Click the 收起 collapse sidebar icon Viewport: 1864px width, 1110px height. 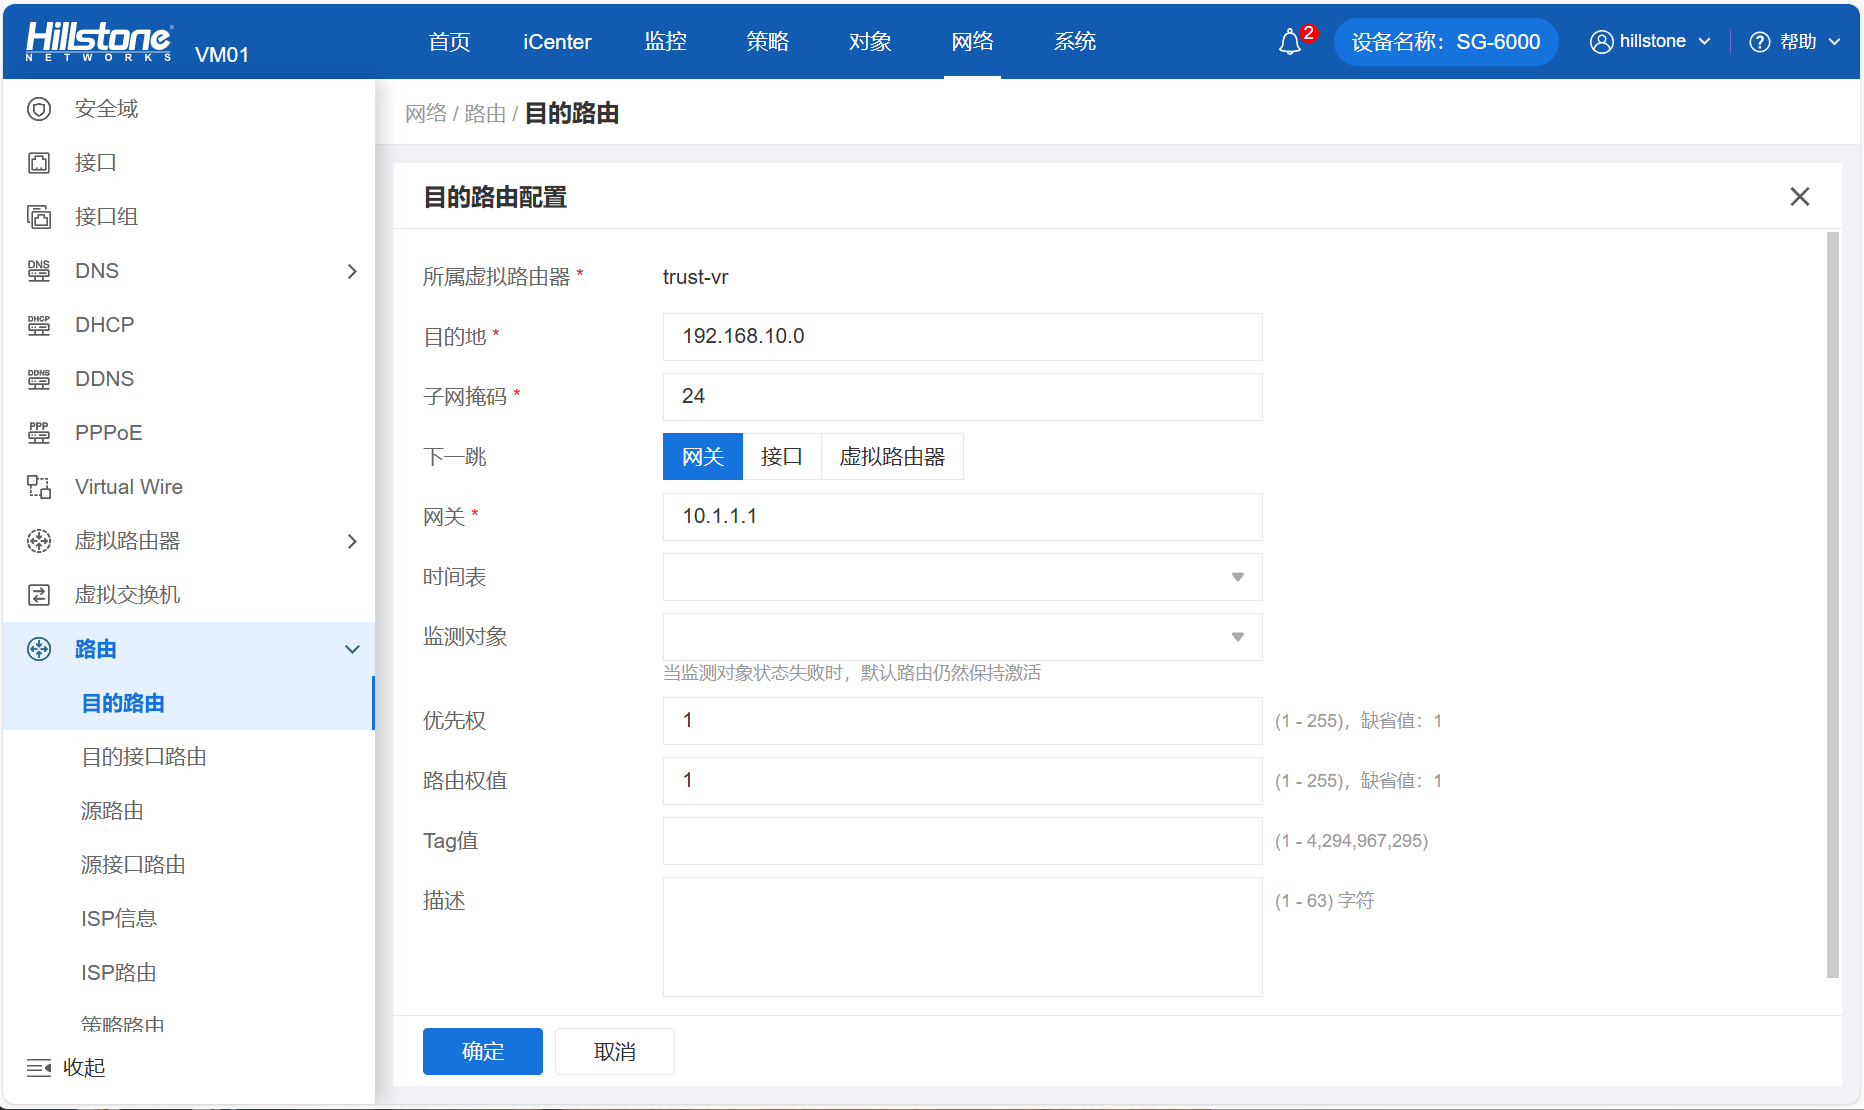39,1068
